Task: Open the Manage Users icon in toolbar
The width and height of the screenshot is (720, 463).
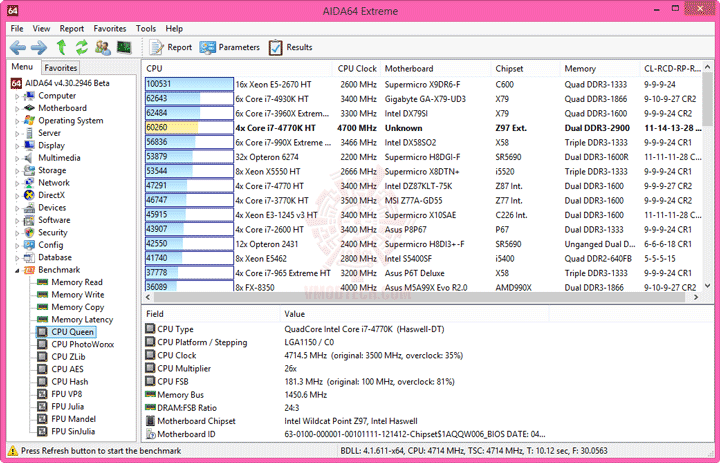Action: [x=103, y=47]
